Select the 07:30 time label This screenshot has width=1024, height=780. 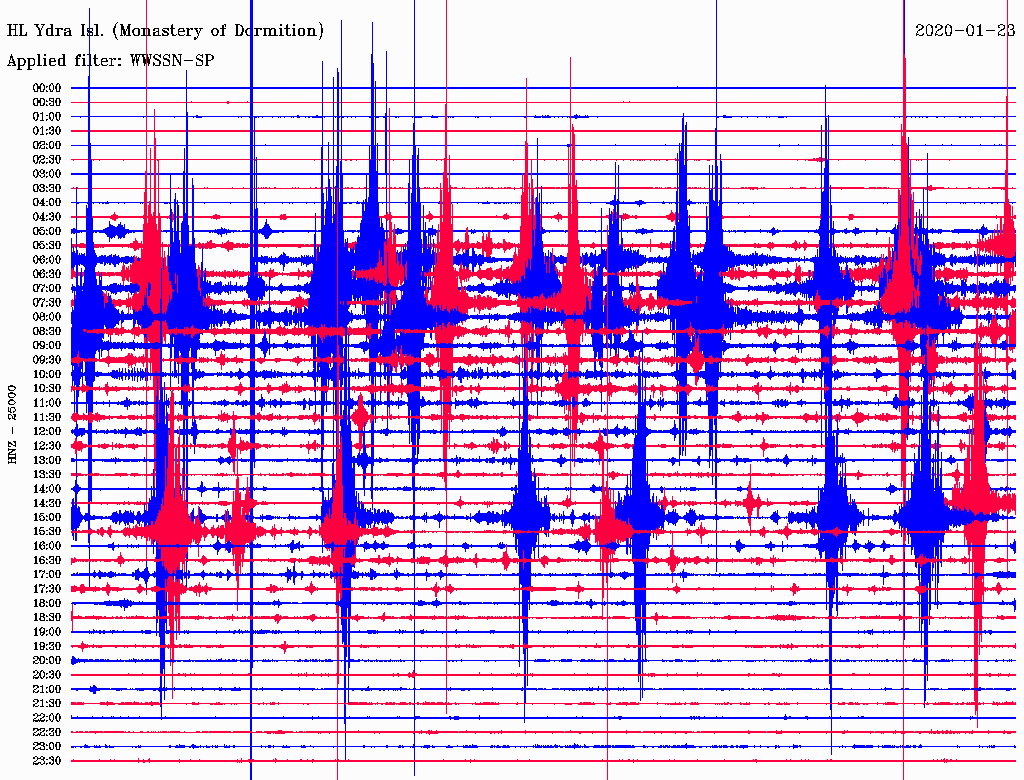pos(47,302)
